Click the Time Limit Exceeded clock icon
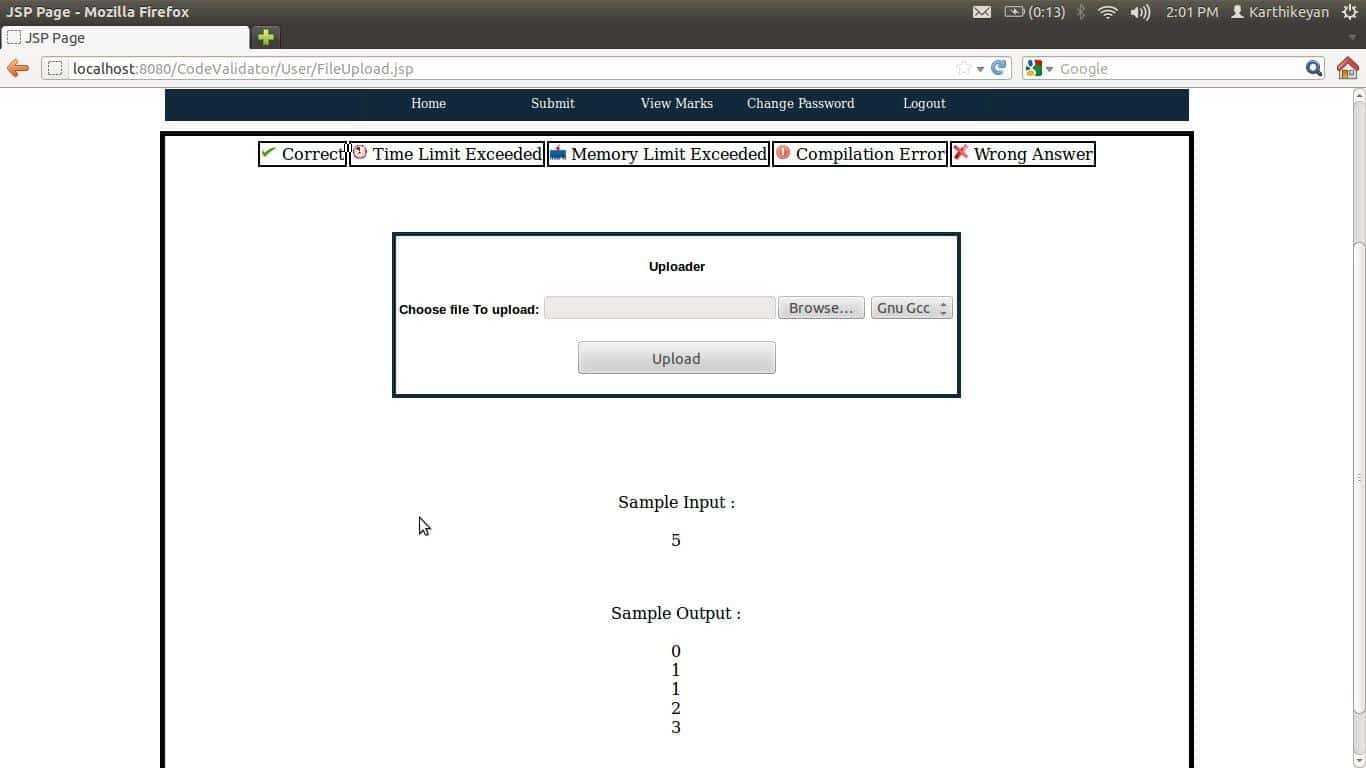The width and height of the screenshot is (1366, 768). pos(360,152)
